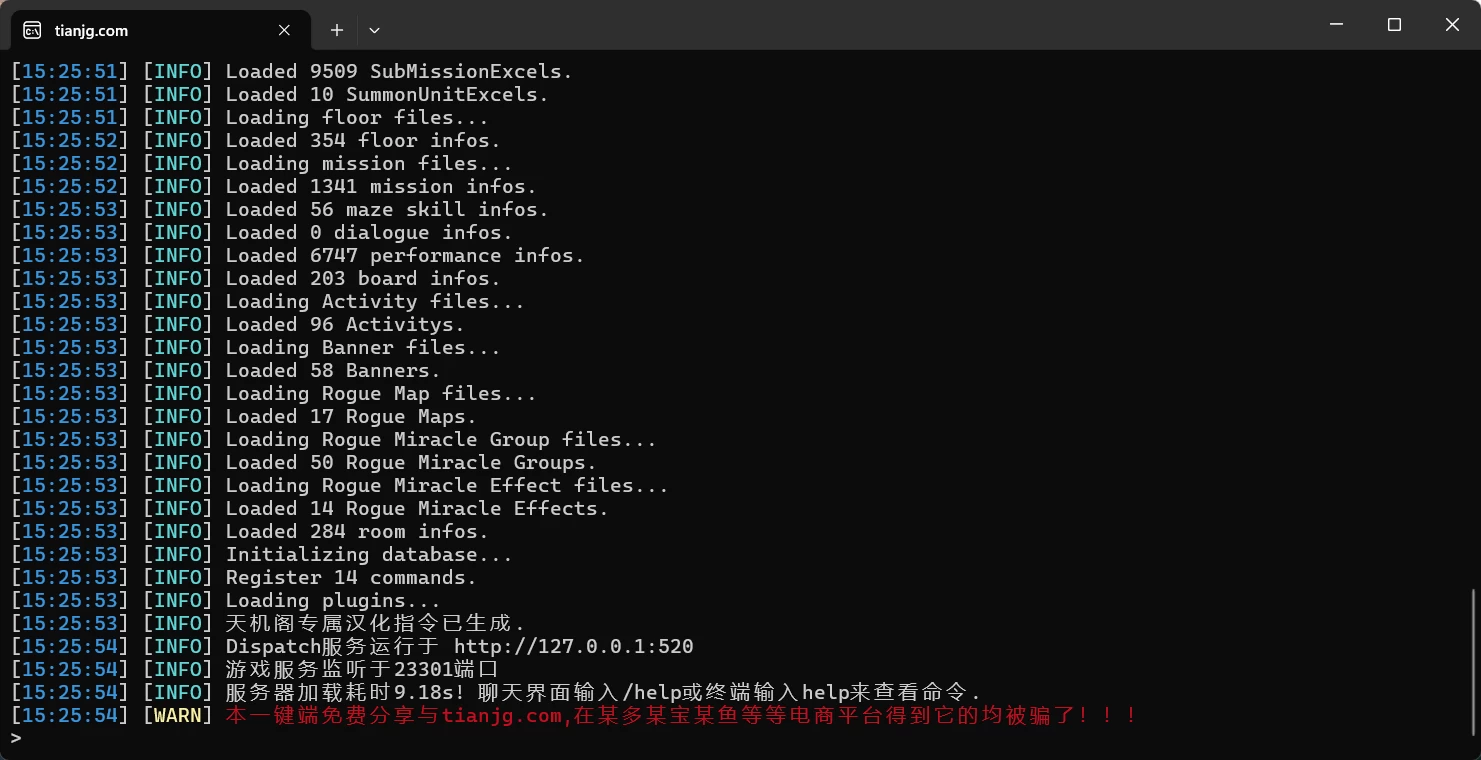Click the command prompt input line
Viewport: 1481px width, 760px height.
pyautogui.click(x=740, y=738)
